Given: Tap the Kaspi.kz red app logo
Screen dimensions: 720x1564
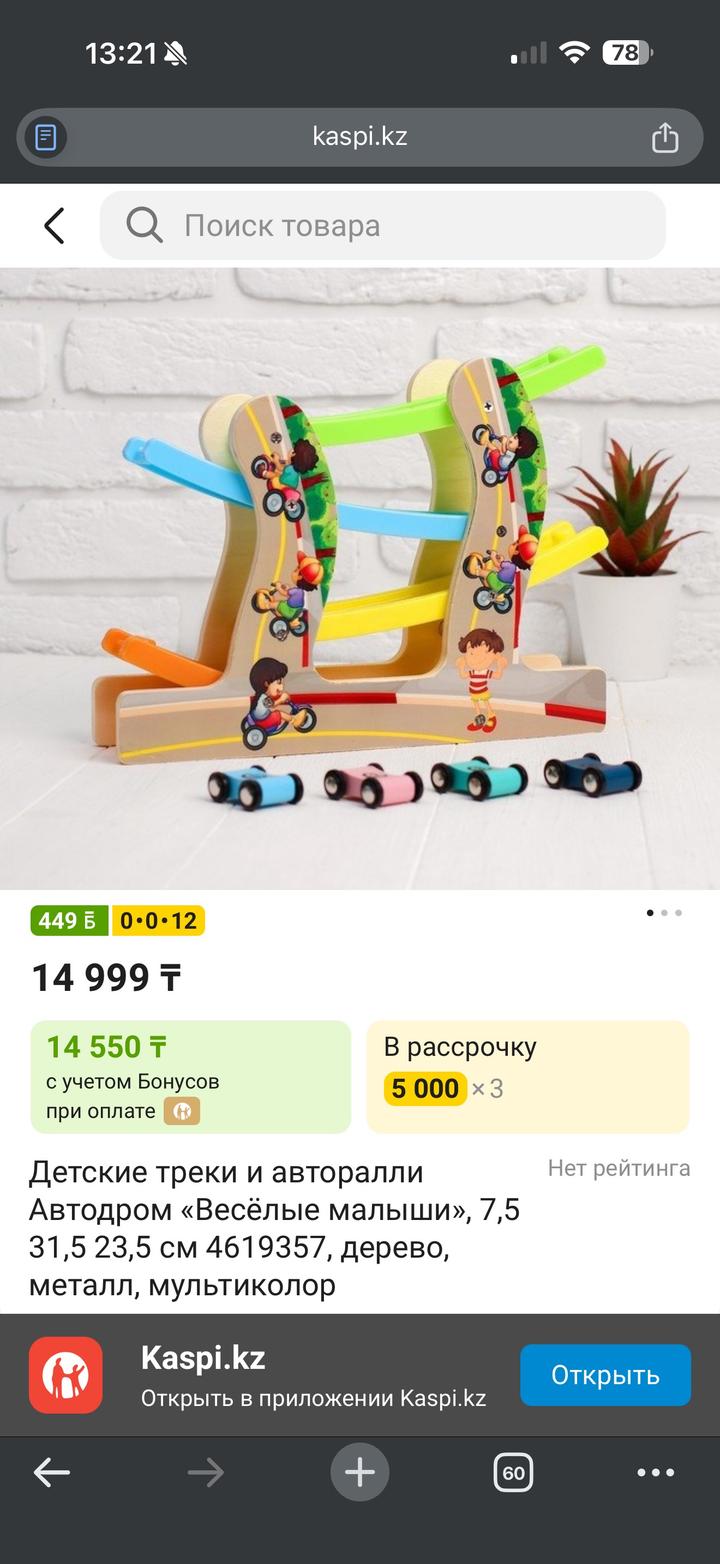Looking at the screenshot, I should [x=66, y=1375].
